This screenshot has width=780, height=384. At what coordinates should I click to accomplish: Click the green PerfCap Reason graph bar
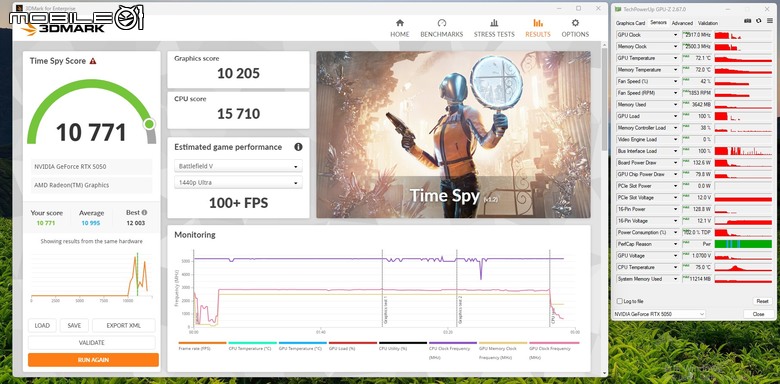coord(743,244)
